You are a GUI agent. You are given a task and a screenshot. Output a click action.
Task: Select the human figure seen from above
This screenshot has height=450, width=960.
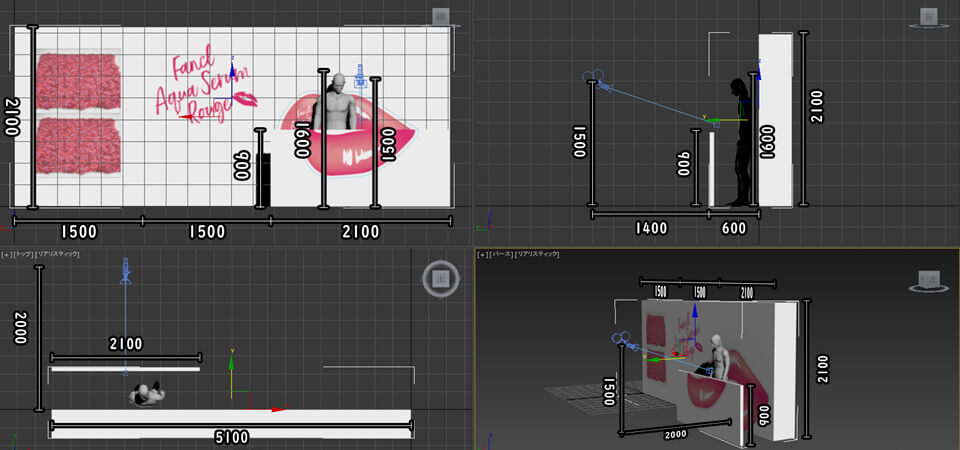pos(146,395)
